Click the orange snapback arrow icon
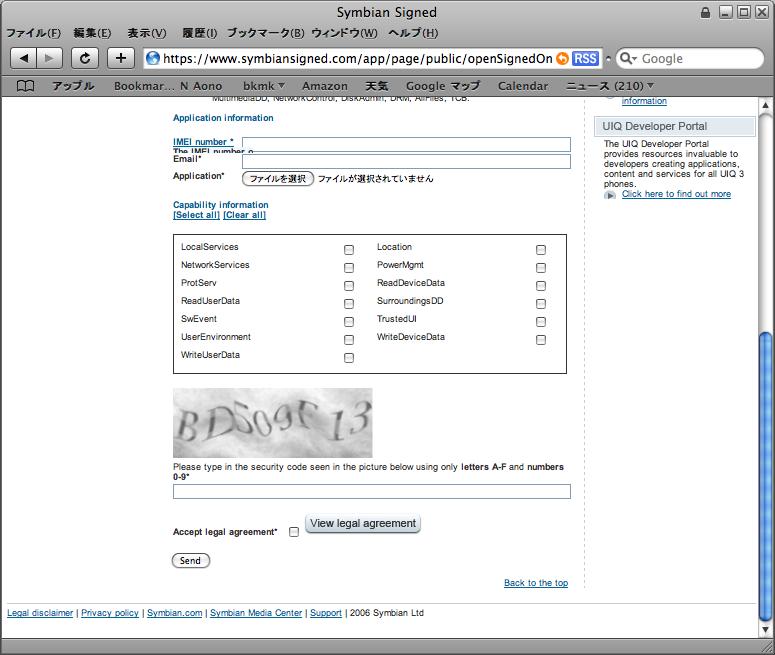775x655 pixels. tap(562, 58)
